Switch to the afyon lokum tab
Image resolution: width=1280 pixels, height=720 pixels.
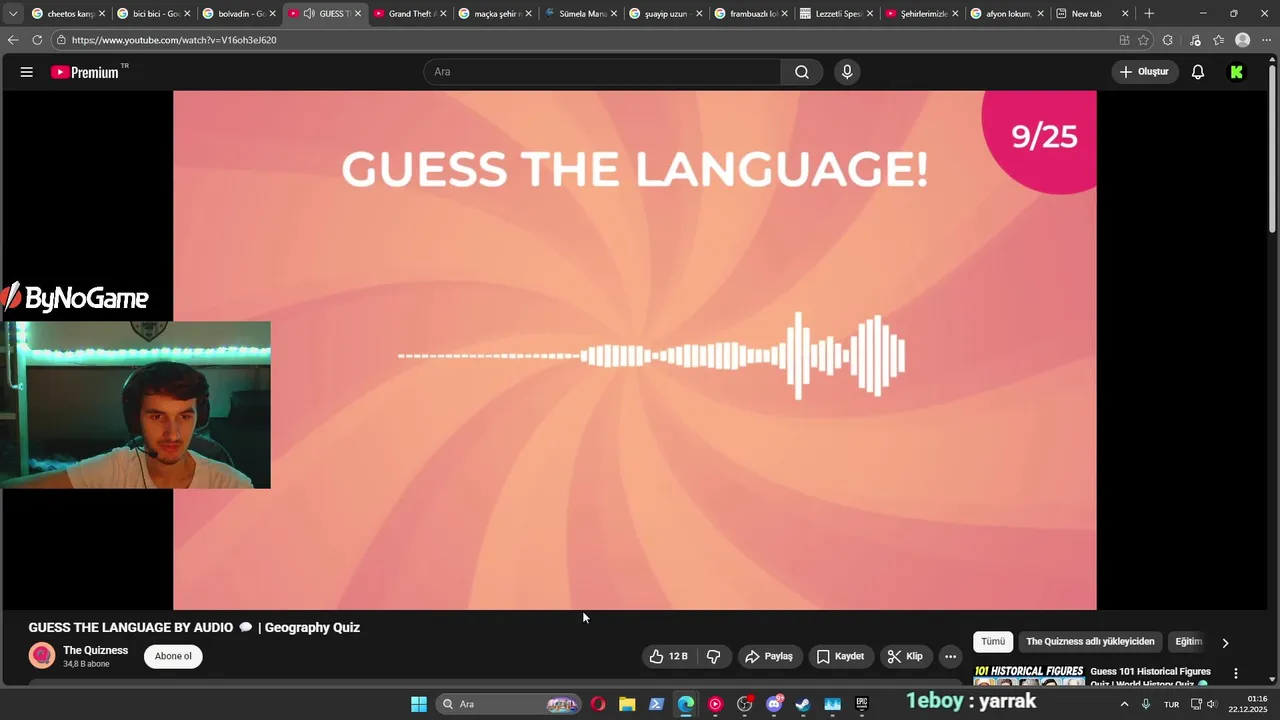coord(1005,14)
